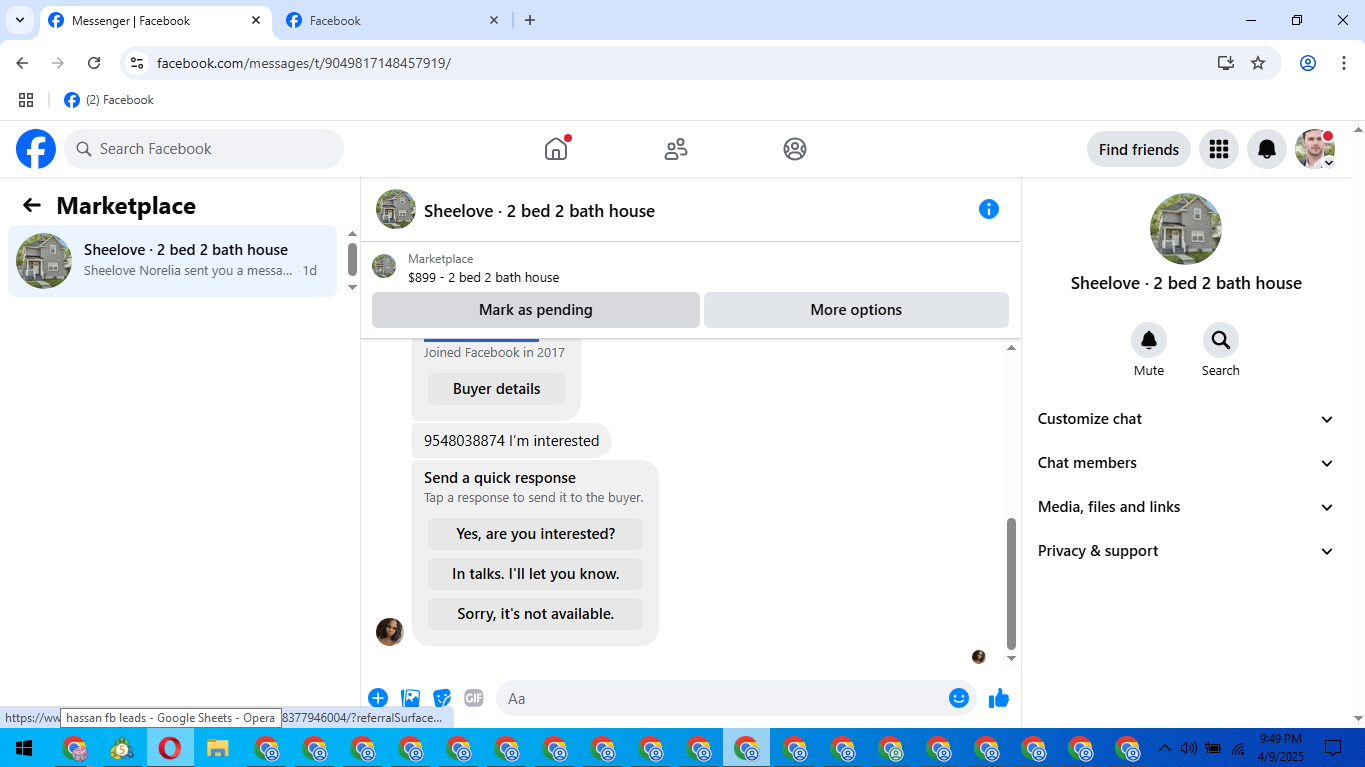Viewport: 1365px width, 767px height.
Task: Click large listing photo in right panel
Action: pos(1186,229)
